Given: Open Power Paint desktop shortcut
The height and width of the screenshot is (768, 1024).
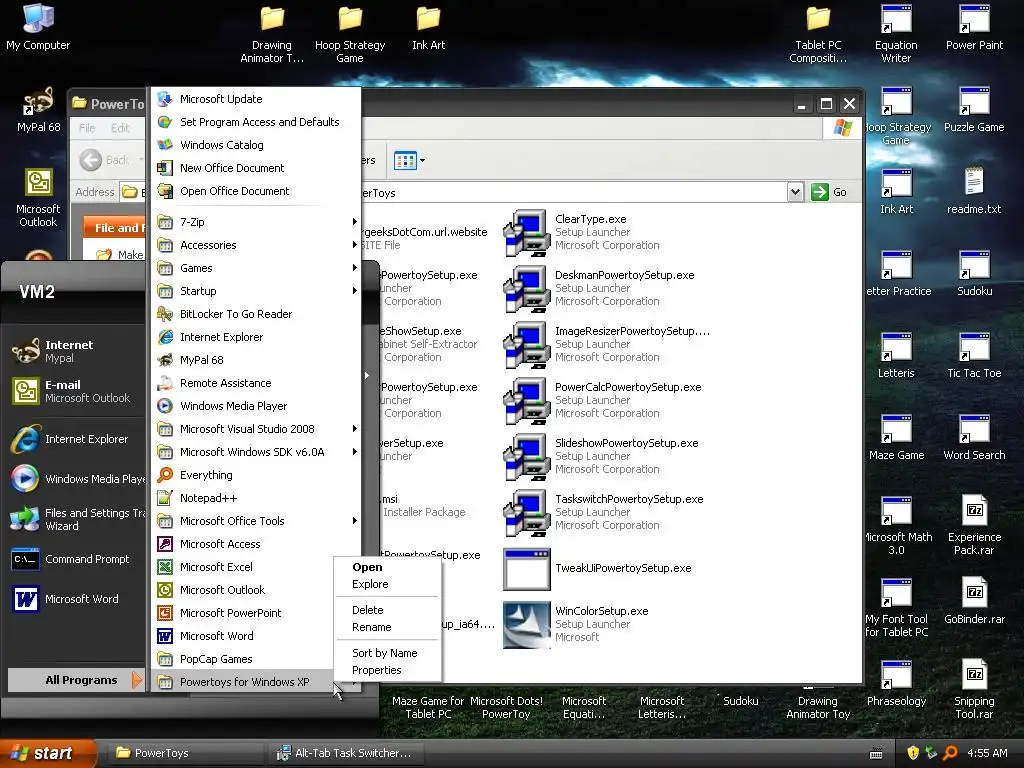Looking at the screenshot, I should pos(974,27).
